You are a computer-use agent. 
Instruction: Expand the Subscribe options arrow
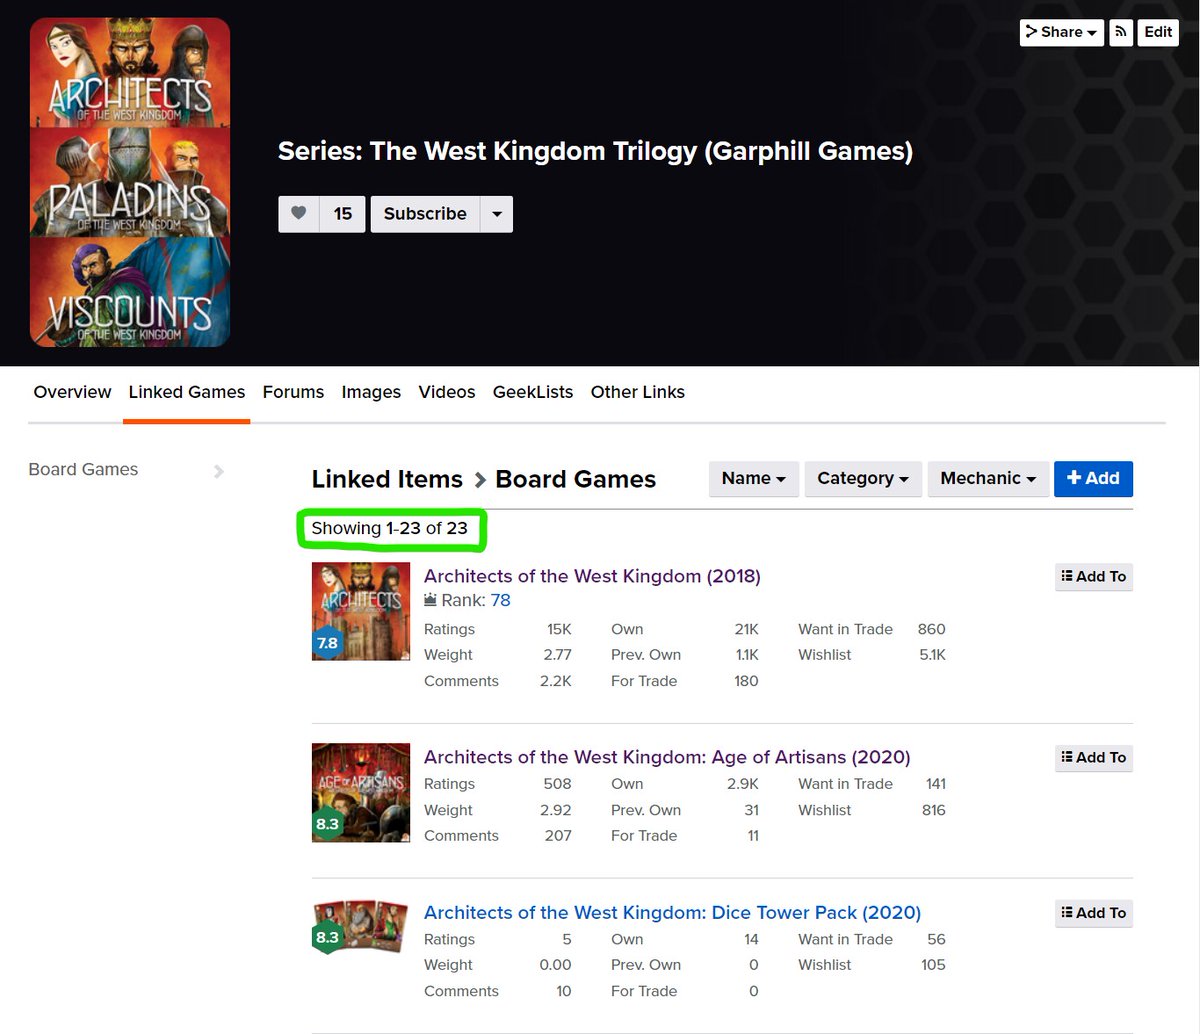click(x=497, y=214)
